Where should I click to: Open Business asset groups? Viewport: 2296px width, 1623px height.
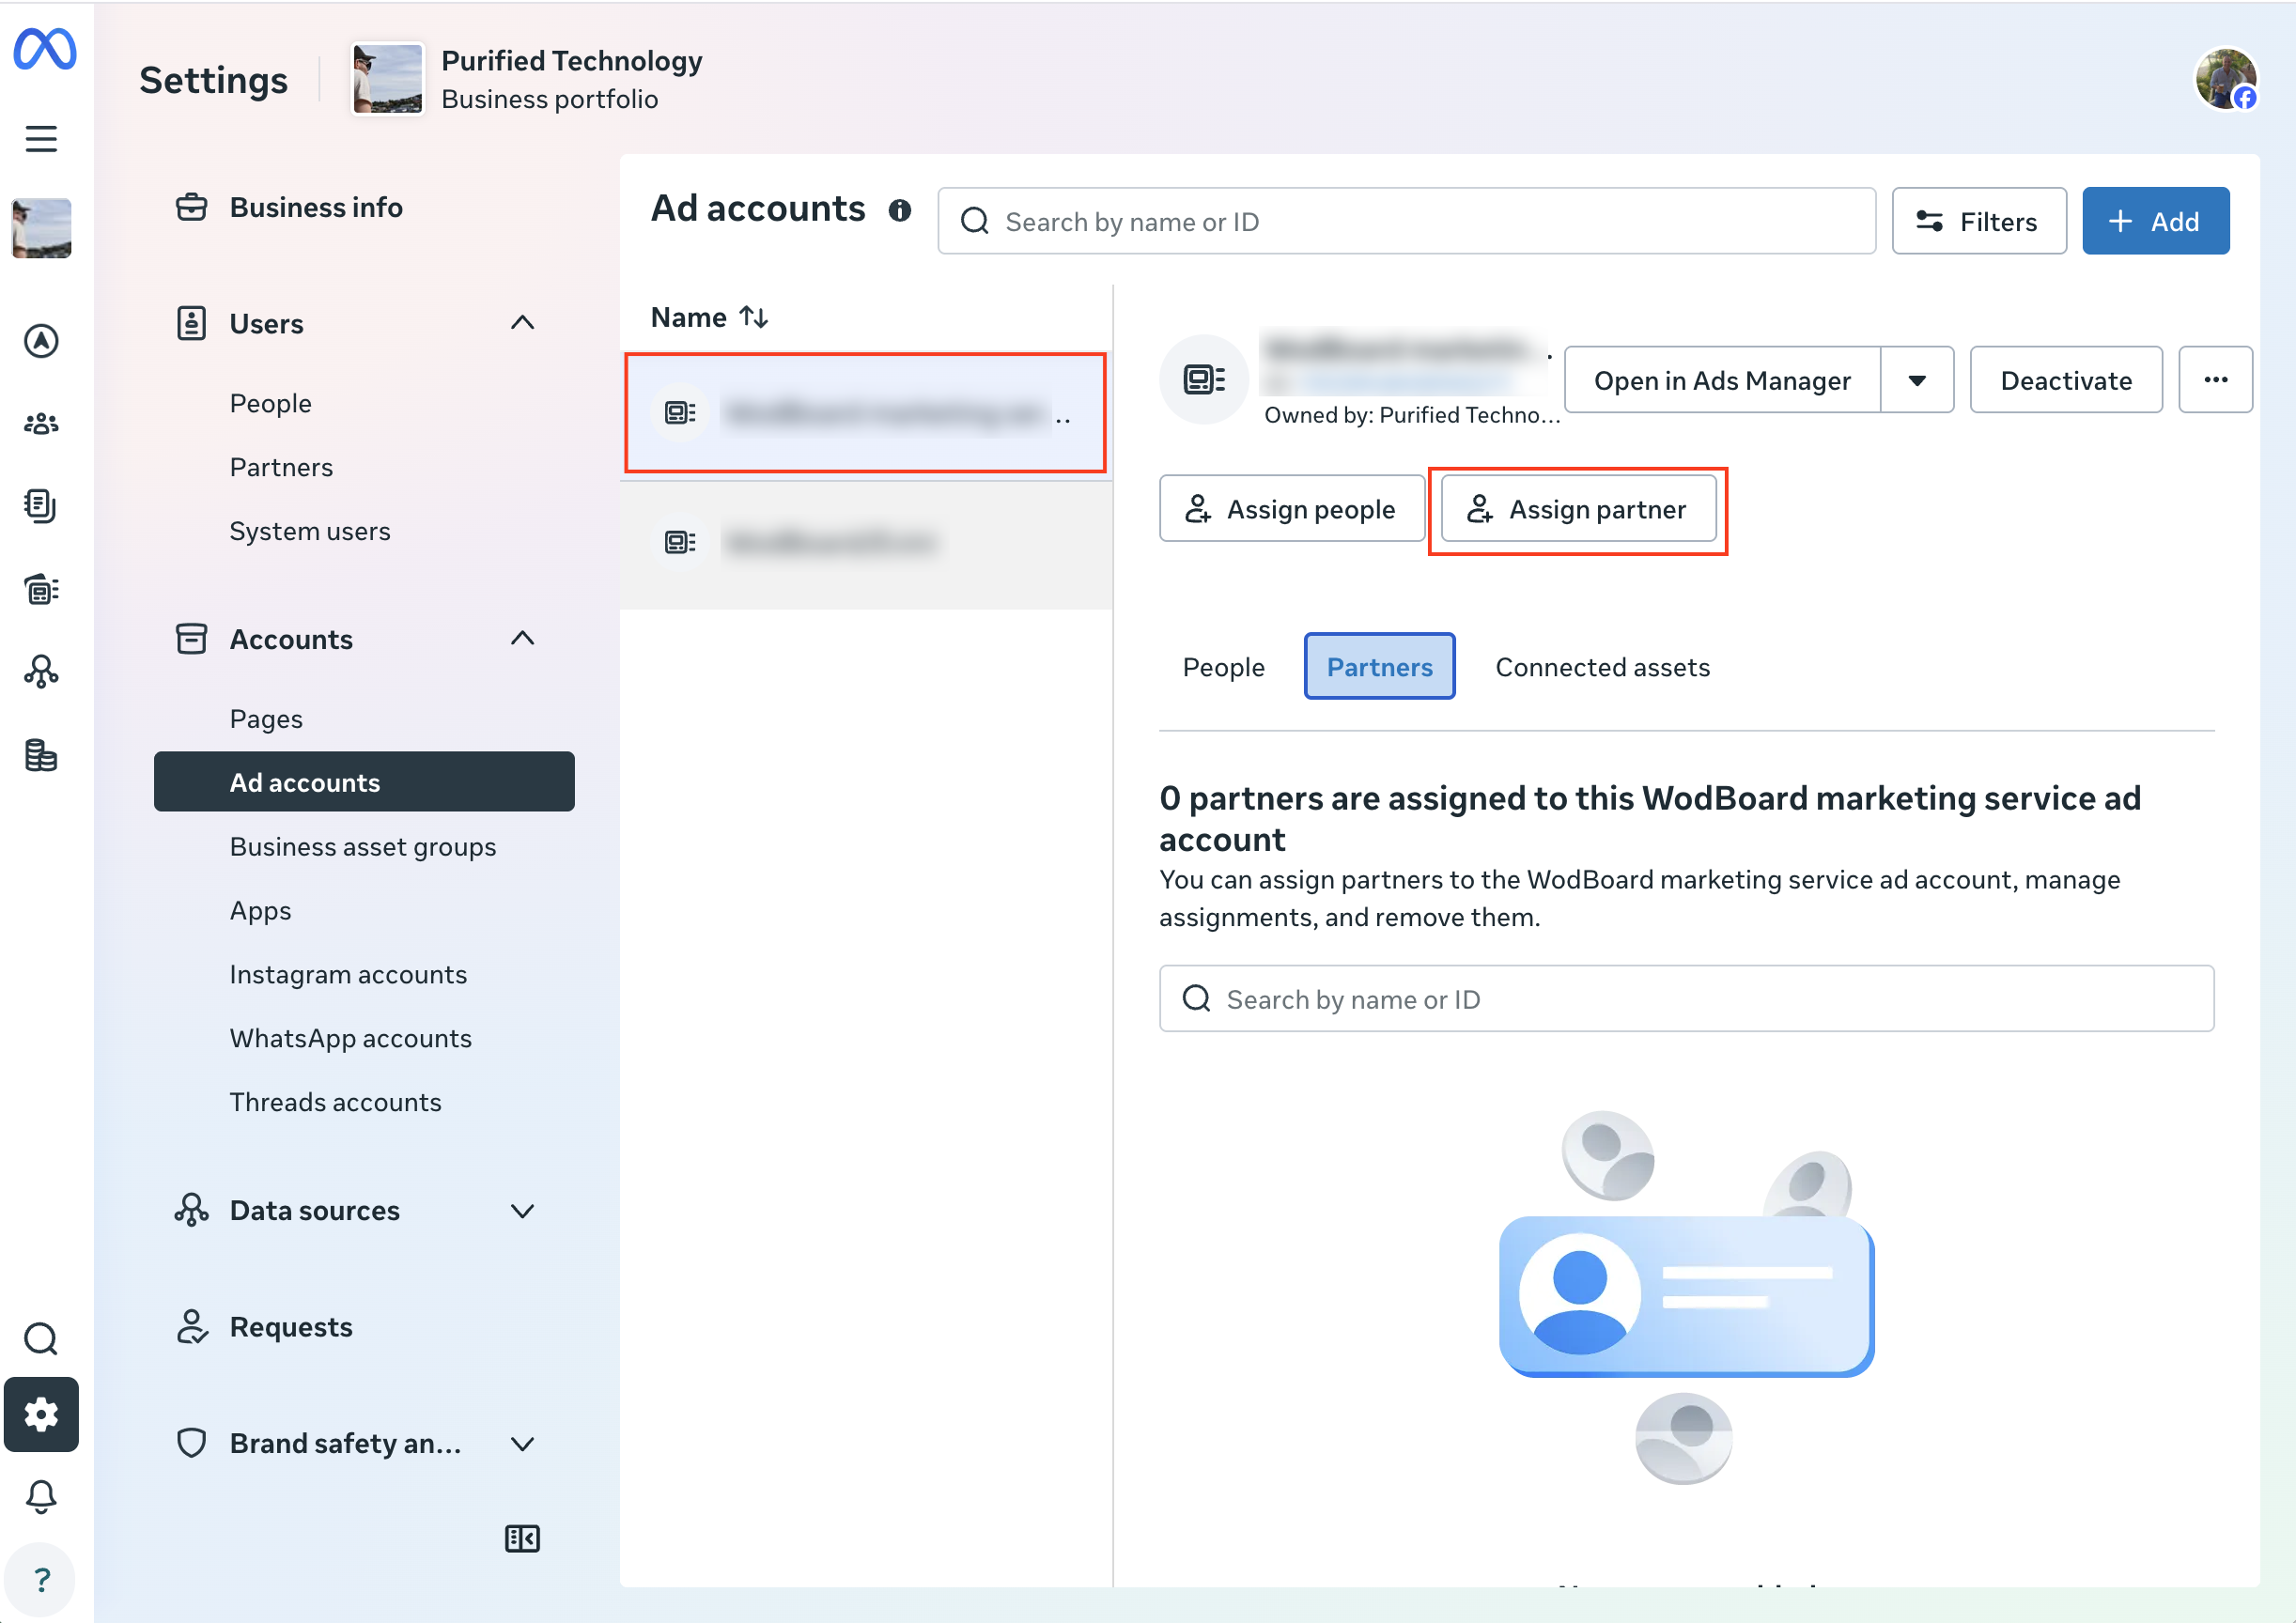point(363,847)
